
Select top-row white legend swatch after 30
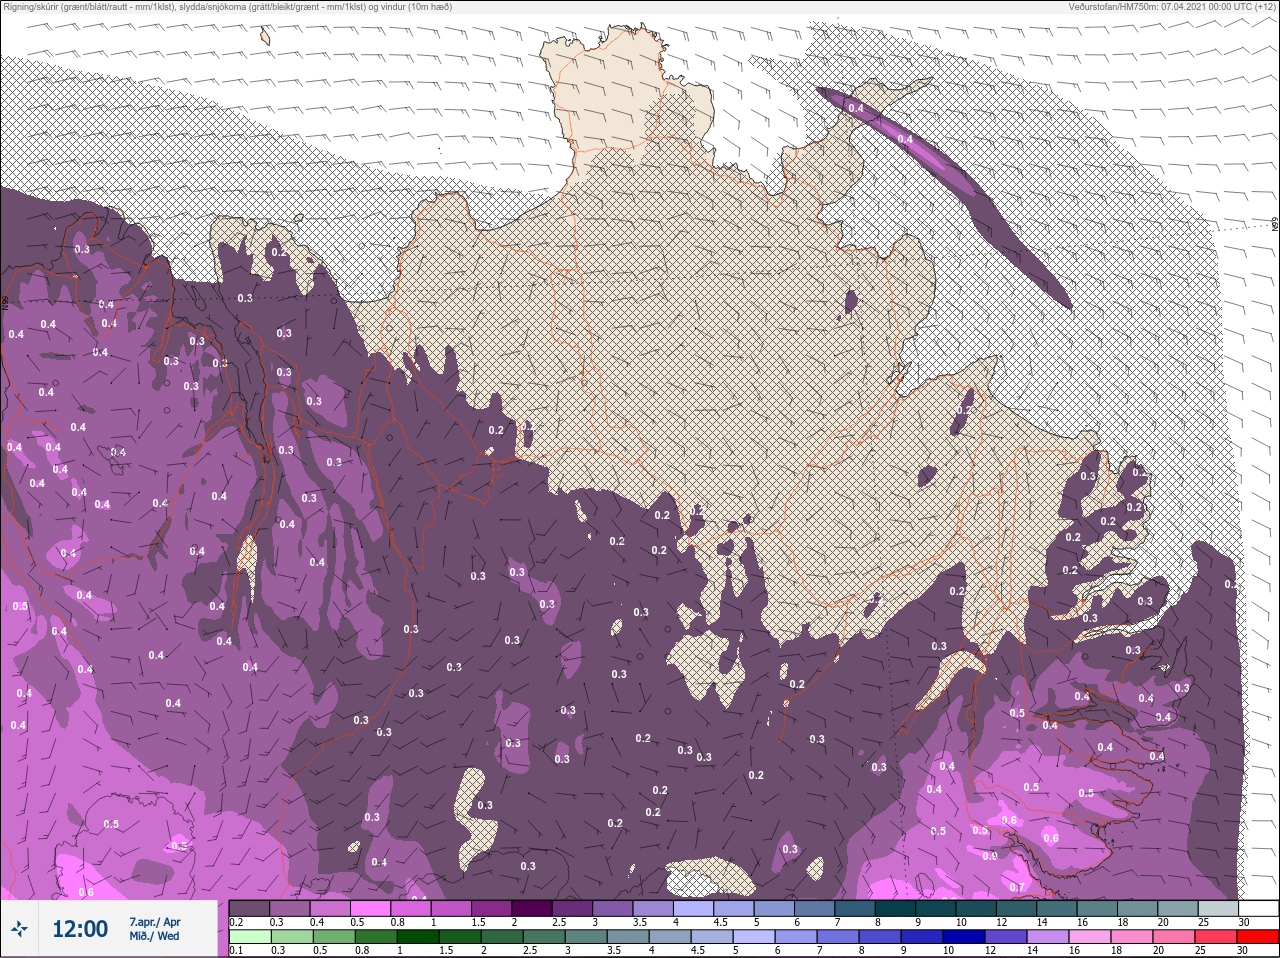[x=1259, y=908]
